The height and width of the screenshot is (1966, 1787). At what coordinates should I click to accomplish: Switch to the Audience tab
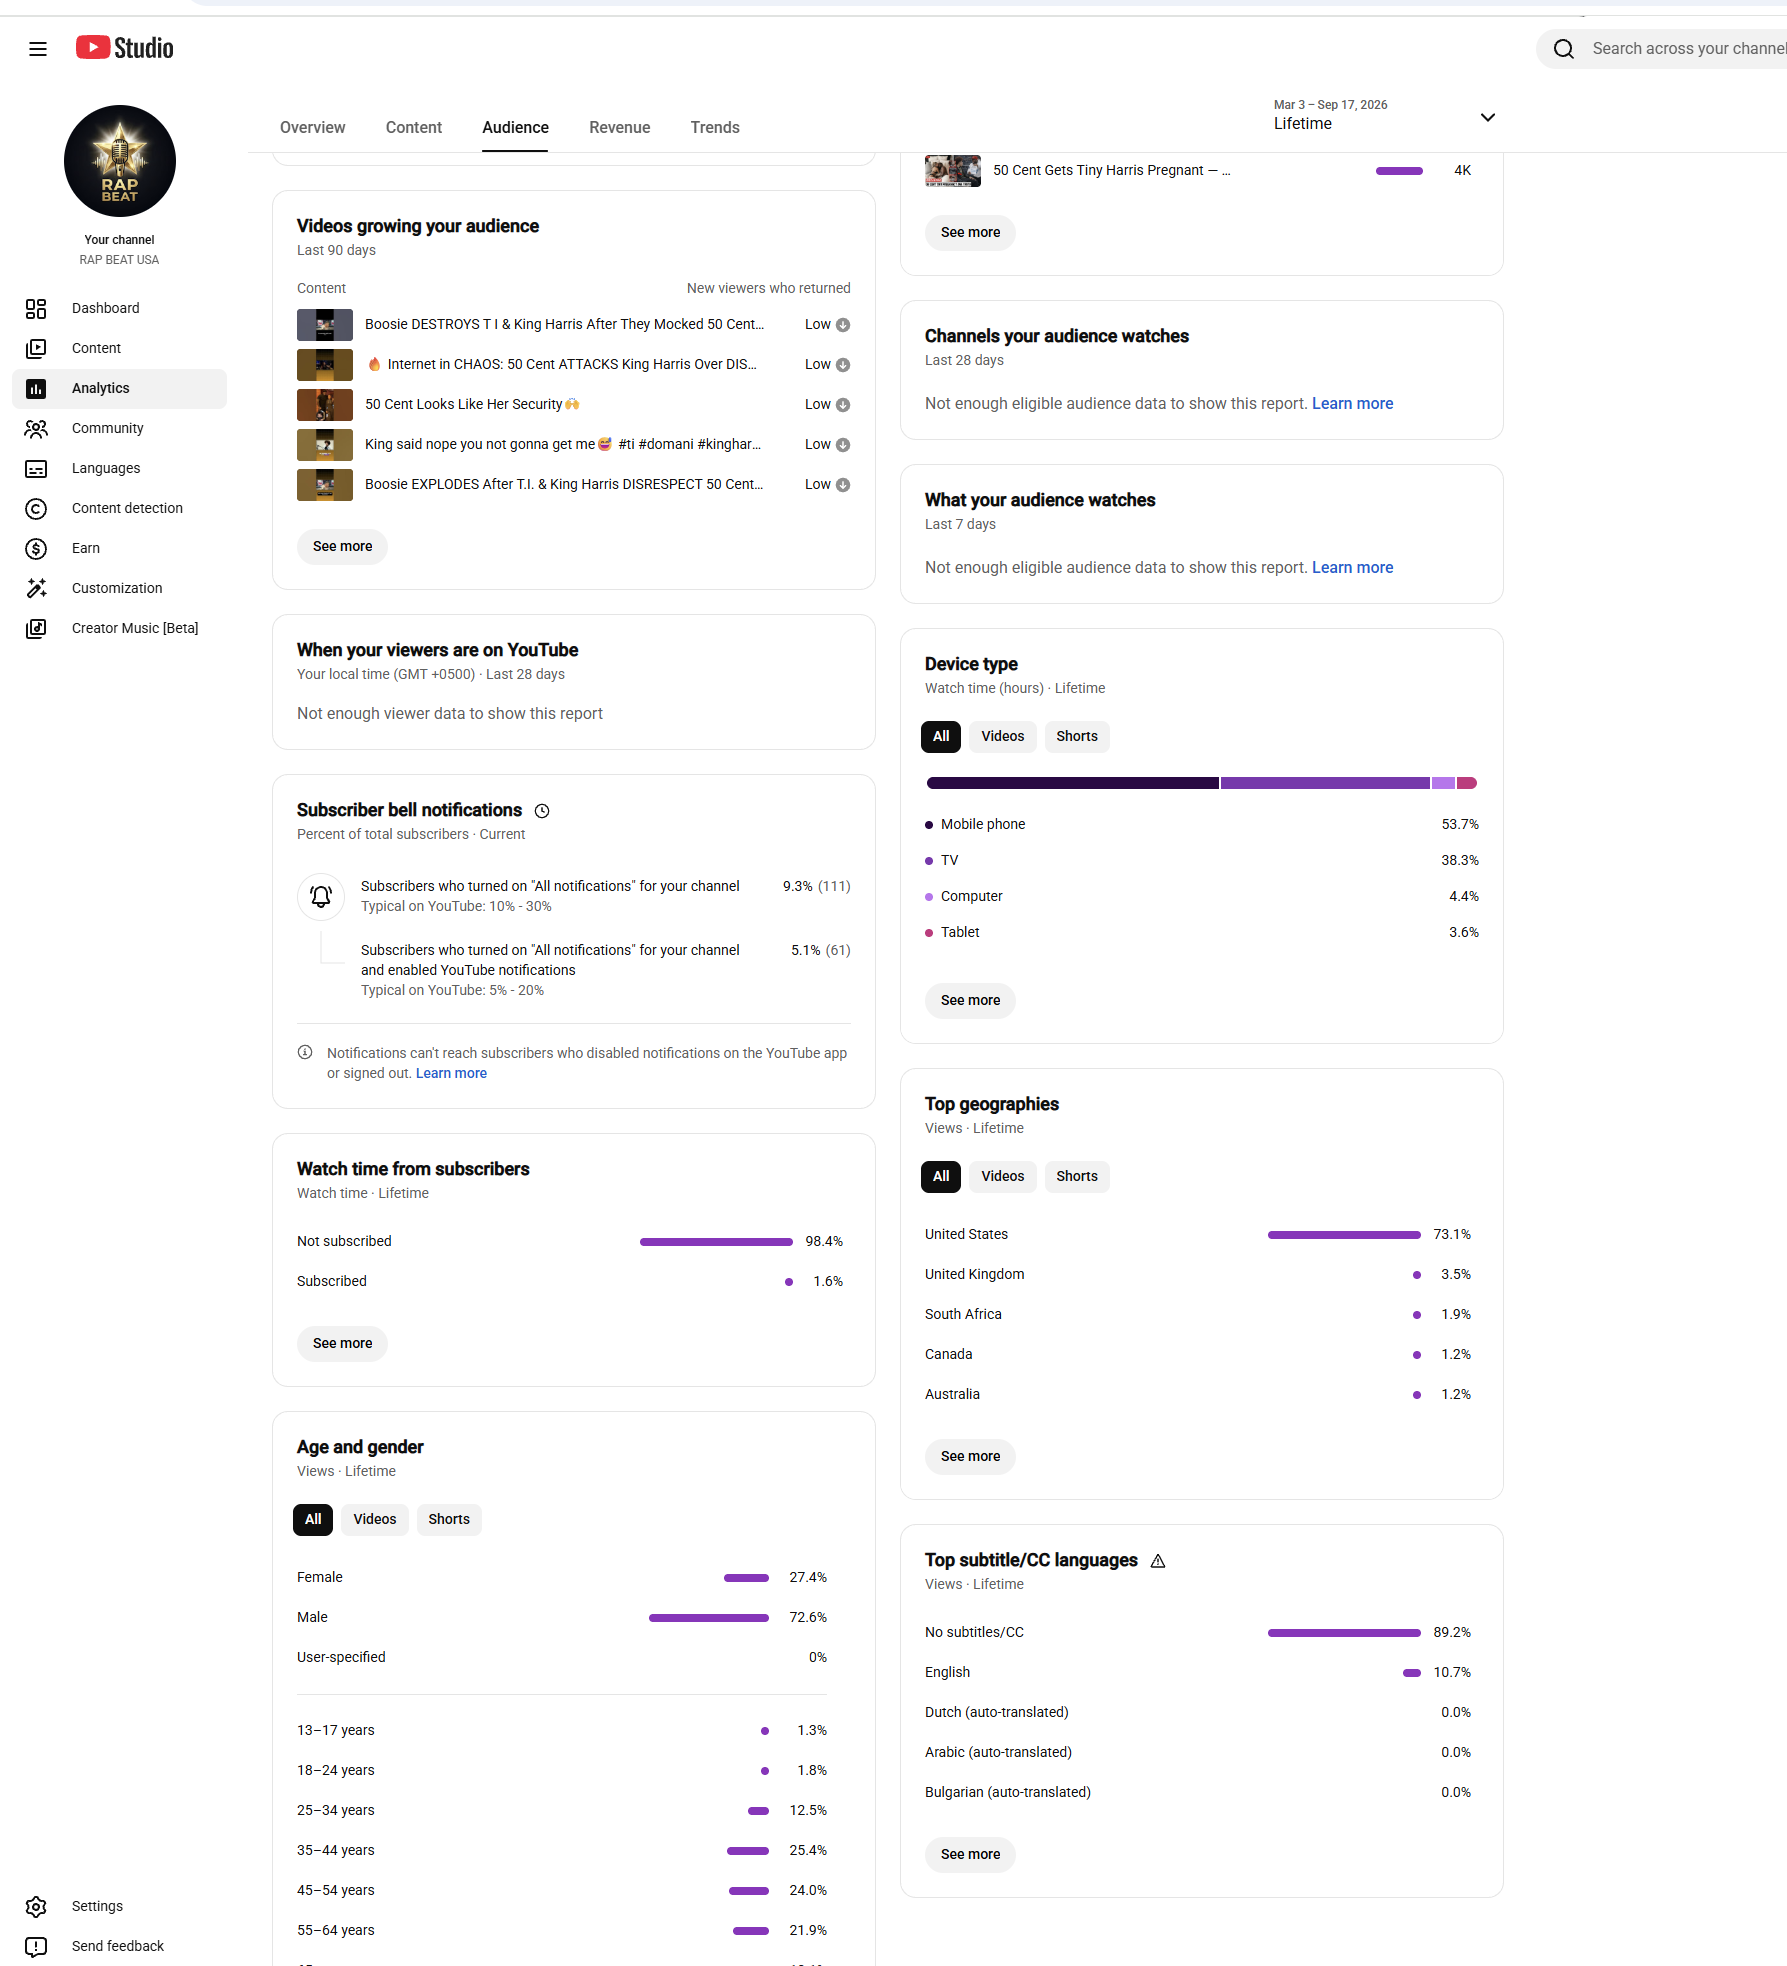(x=515, y=128)
